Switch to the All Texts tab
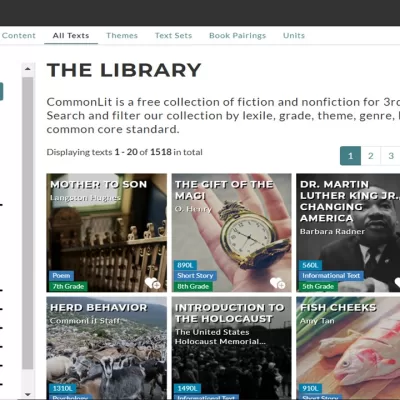The width and height of the screenshot is (400, 400). tap(71, 36)
